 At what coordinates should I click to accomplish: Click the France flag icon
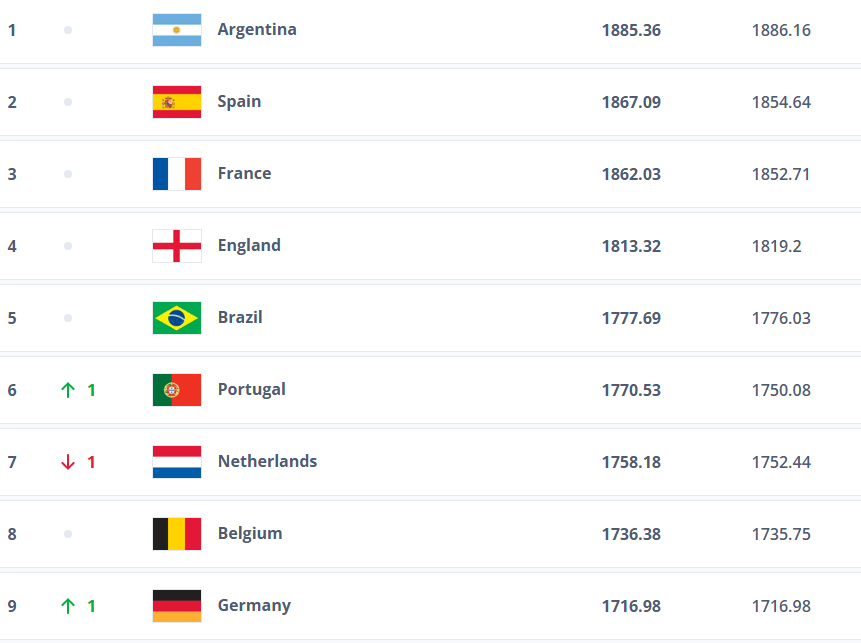pyautogui.click(x=176, y=173)
